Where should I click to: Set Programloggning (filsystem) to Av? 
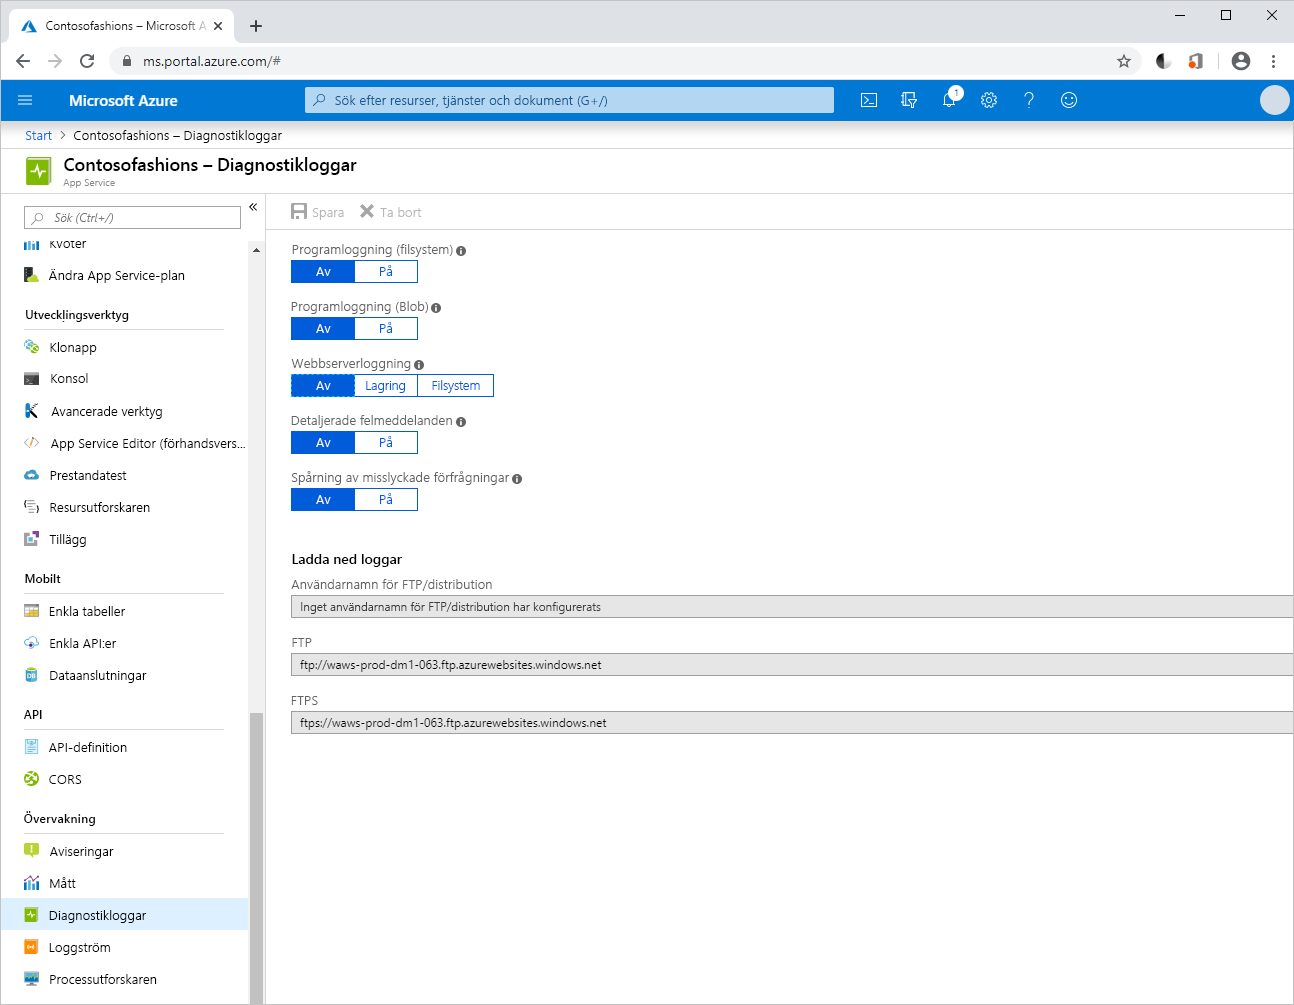click(323, 272)
